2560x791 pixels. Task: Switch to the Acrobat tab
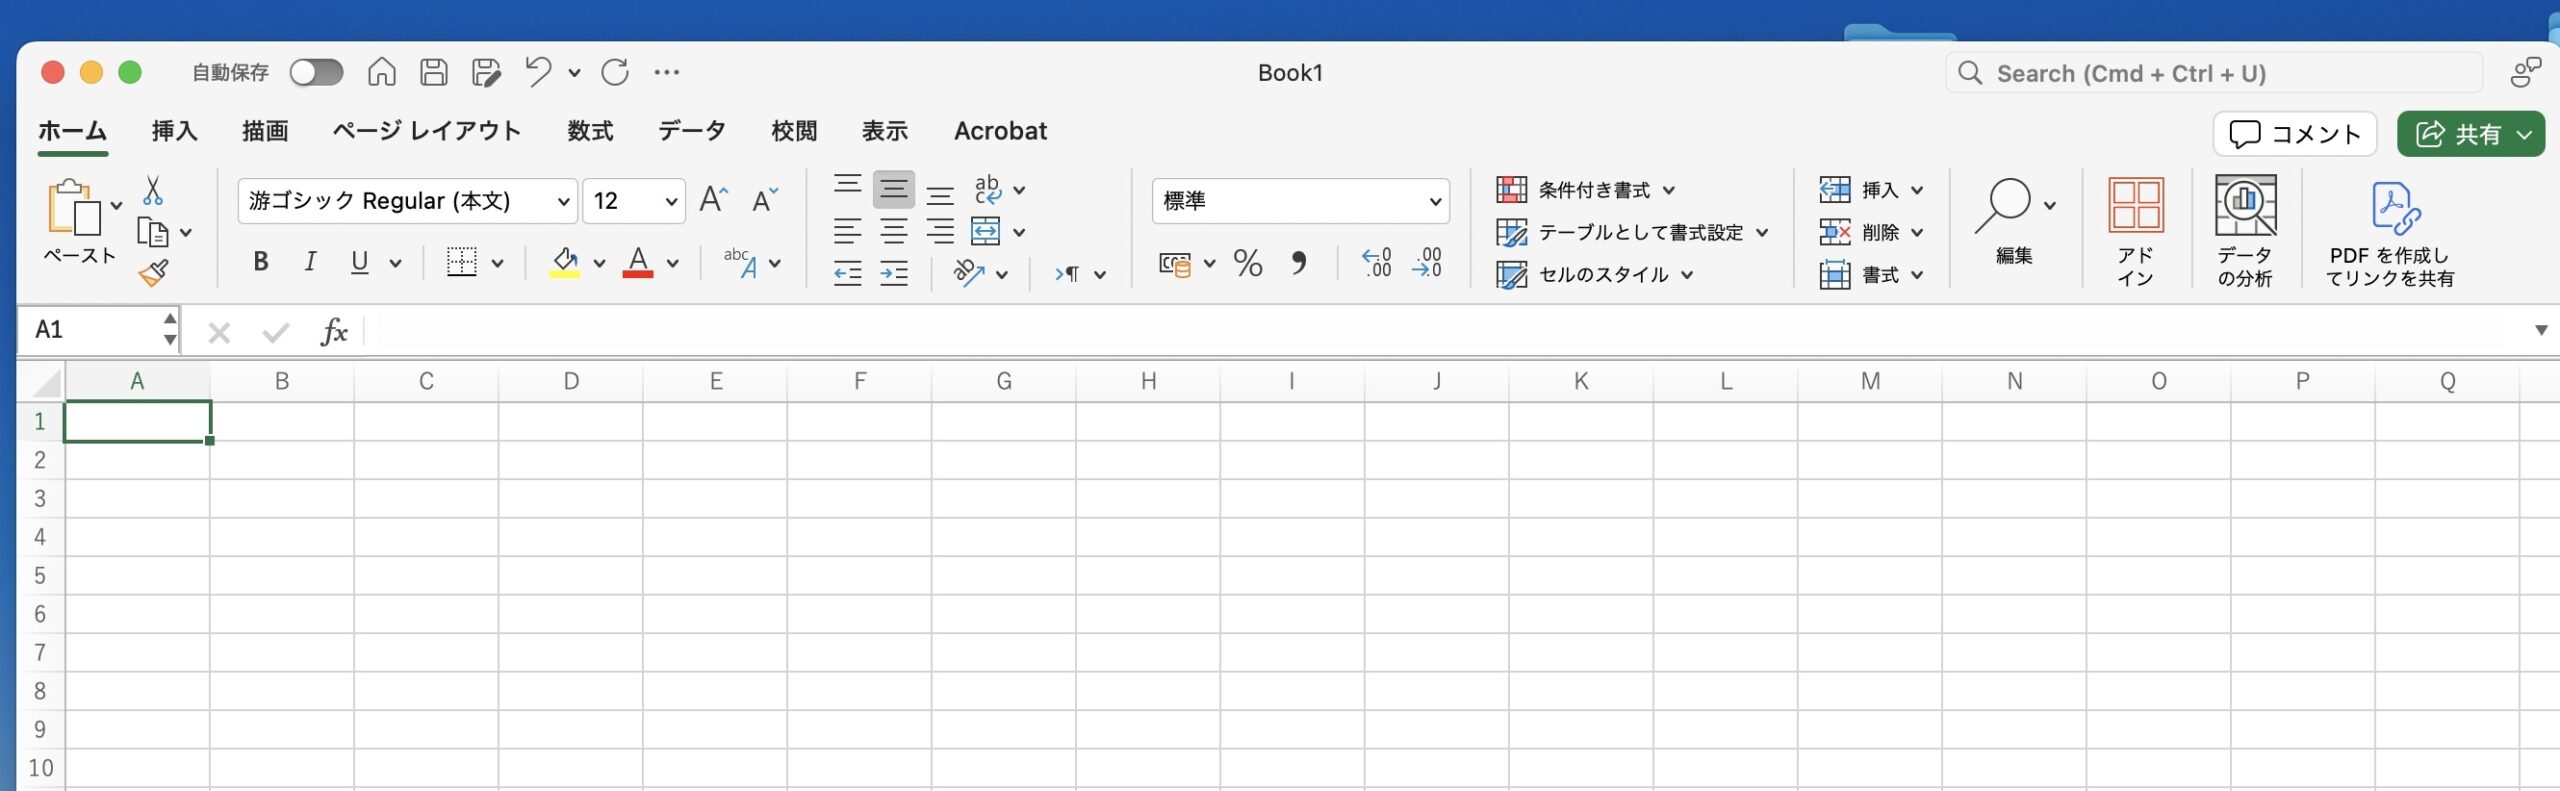1000,131
